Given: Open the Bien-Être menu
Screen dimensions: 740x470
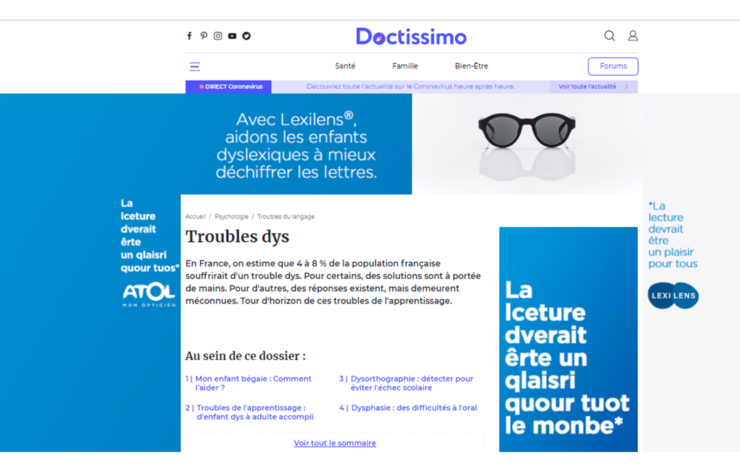Looking at the screenshot, I should (471, 66).
